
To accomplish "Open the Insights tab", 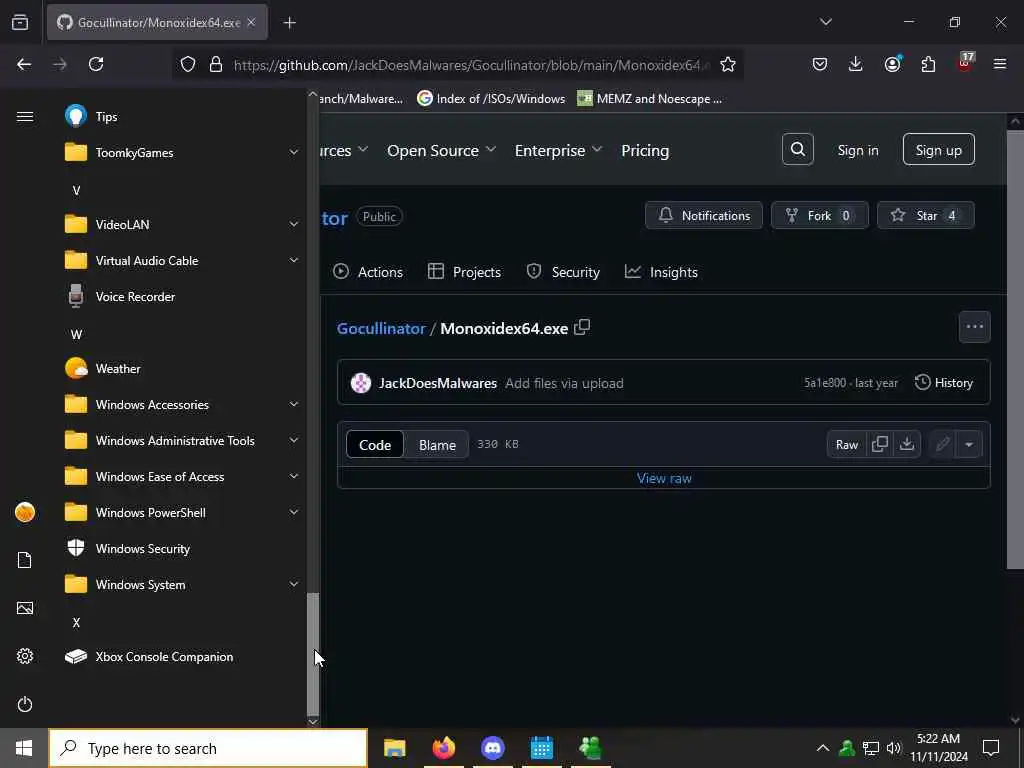I will tap(661, 272).
